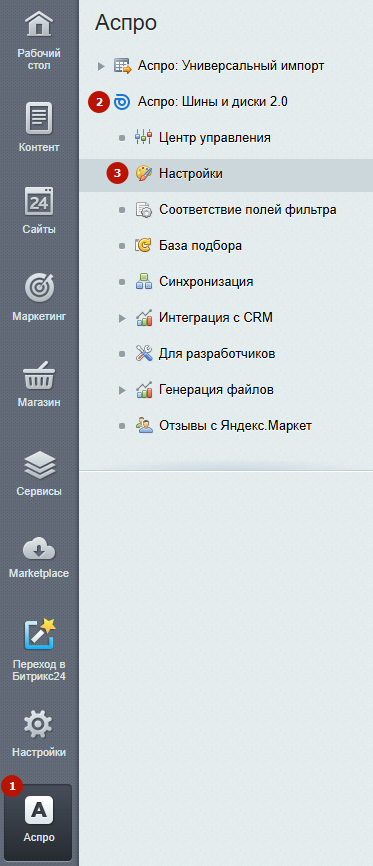Click the Шины и диски spiral icon
Screen dimensions: 373x866
tap(122, 102)
